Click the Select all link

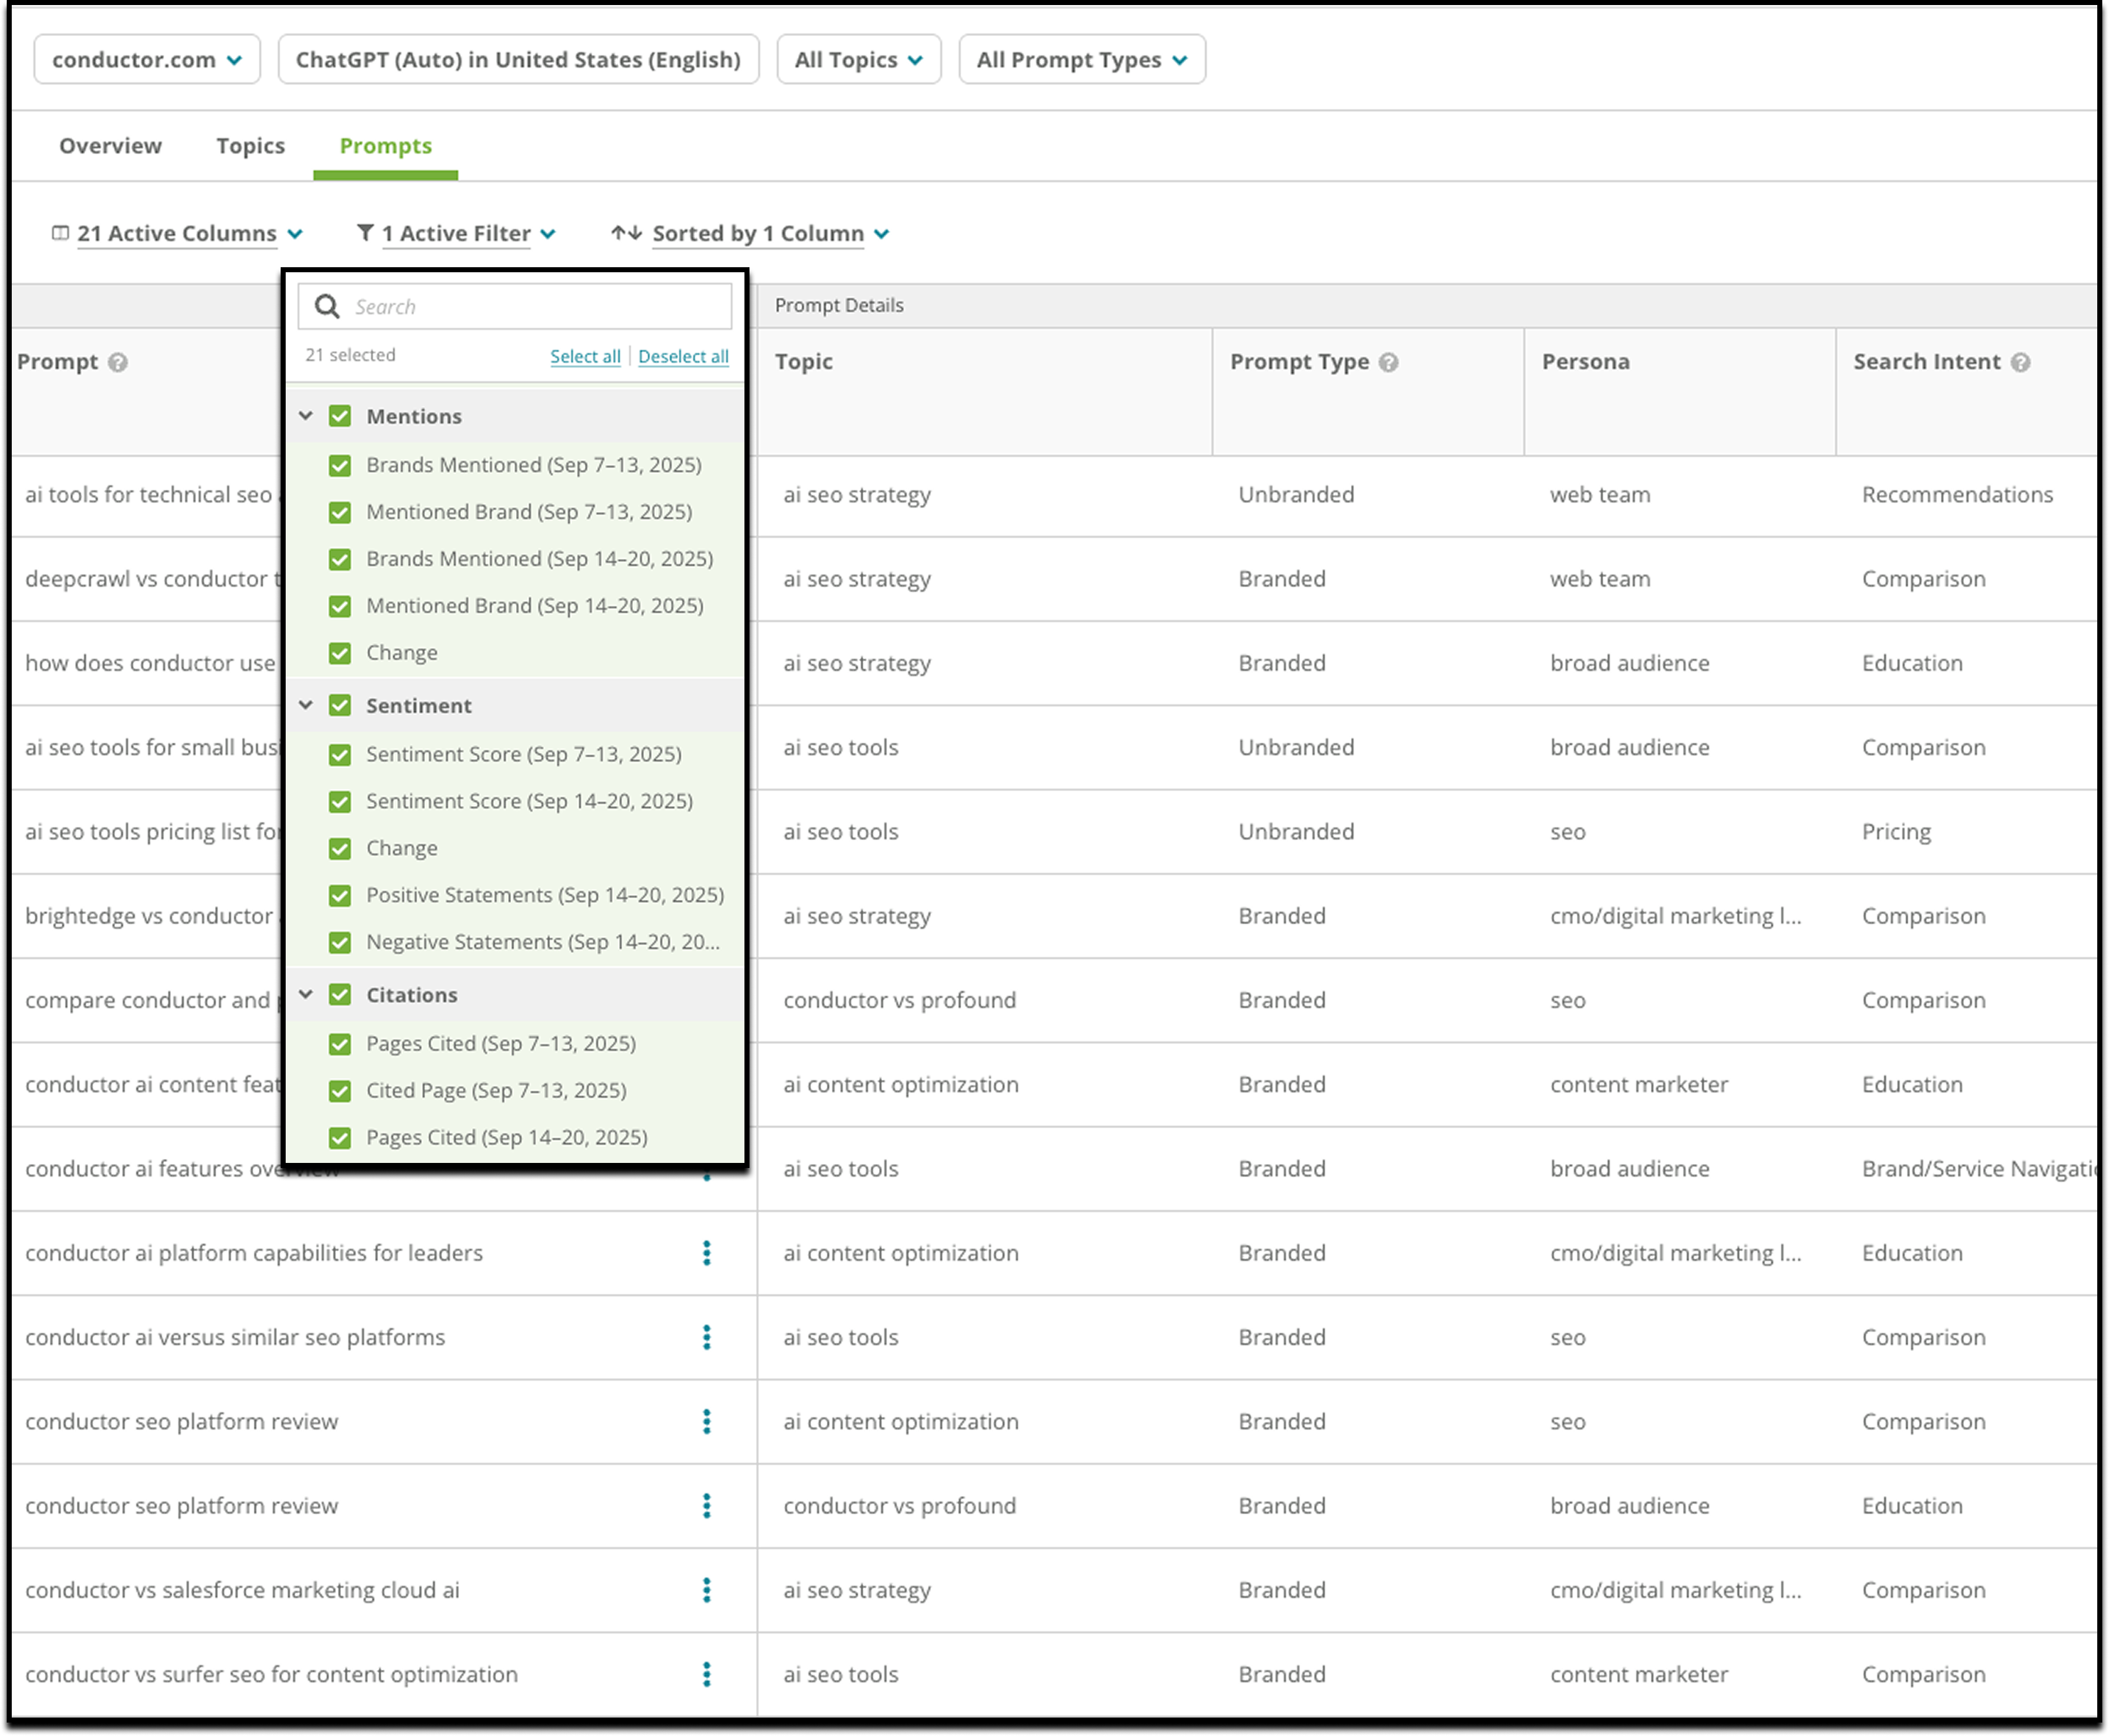[x=585, y=356]
